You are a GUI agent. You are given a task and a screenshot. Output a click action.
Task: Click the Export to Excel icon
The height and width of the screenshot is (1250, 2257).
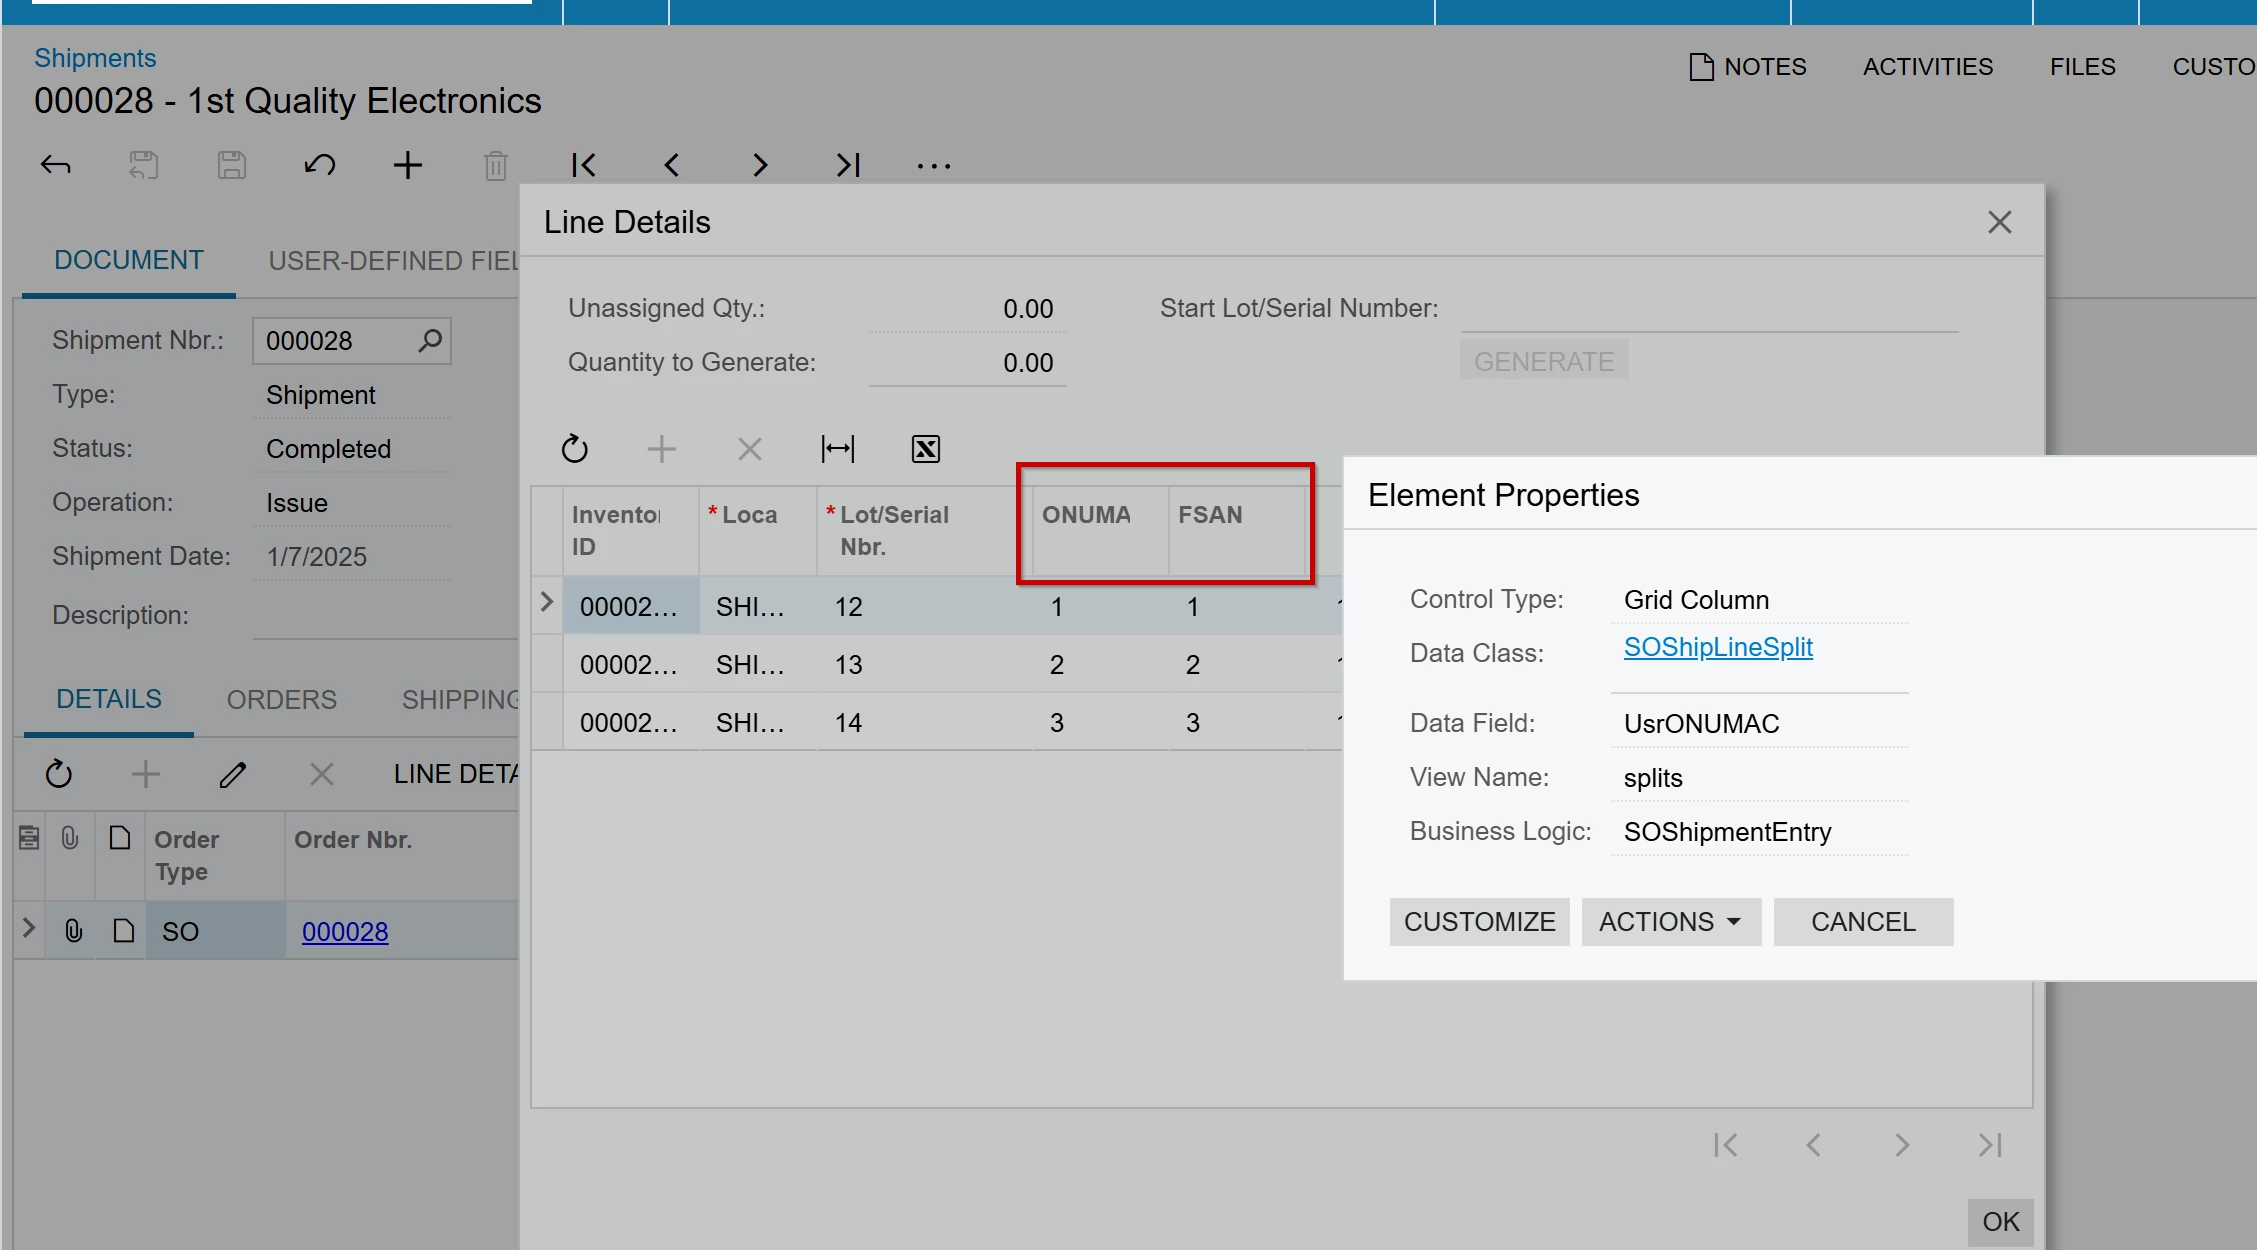tap(925, 449)
